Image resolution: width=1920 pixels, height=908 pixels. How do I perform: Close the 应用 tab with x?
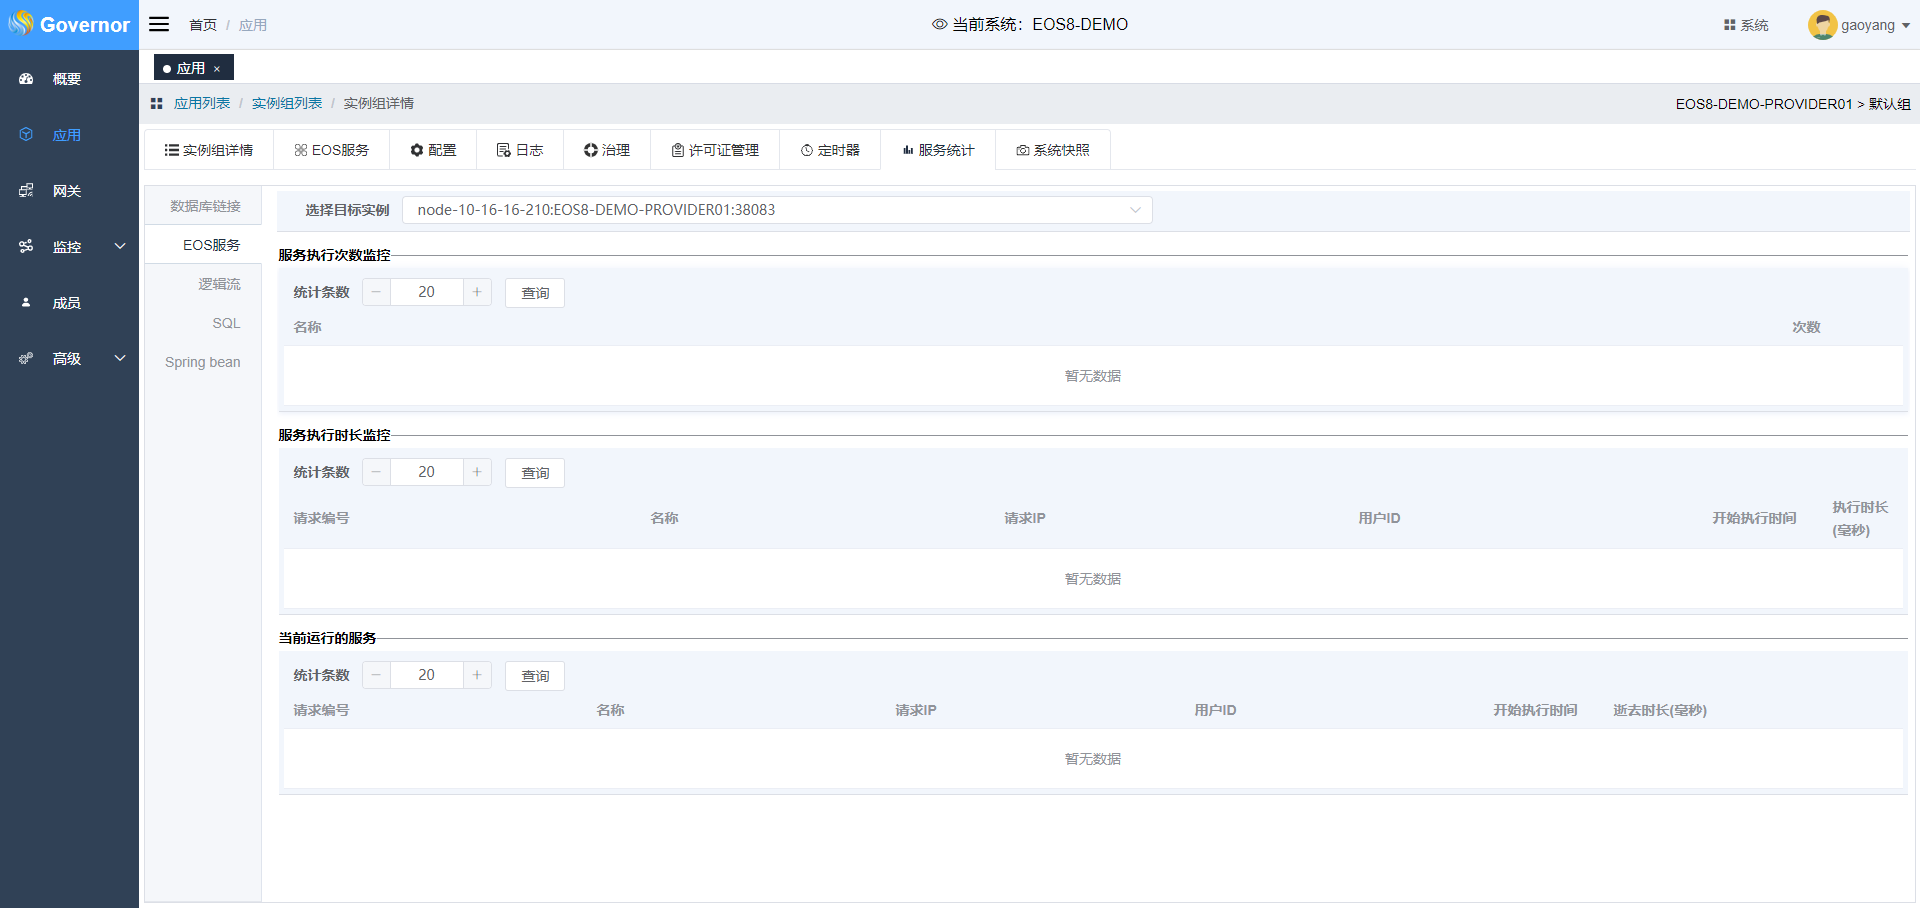point(217,69)
